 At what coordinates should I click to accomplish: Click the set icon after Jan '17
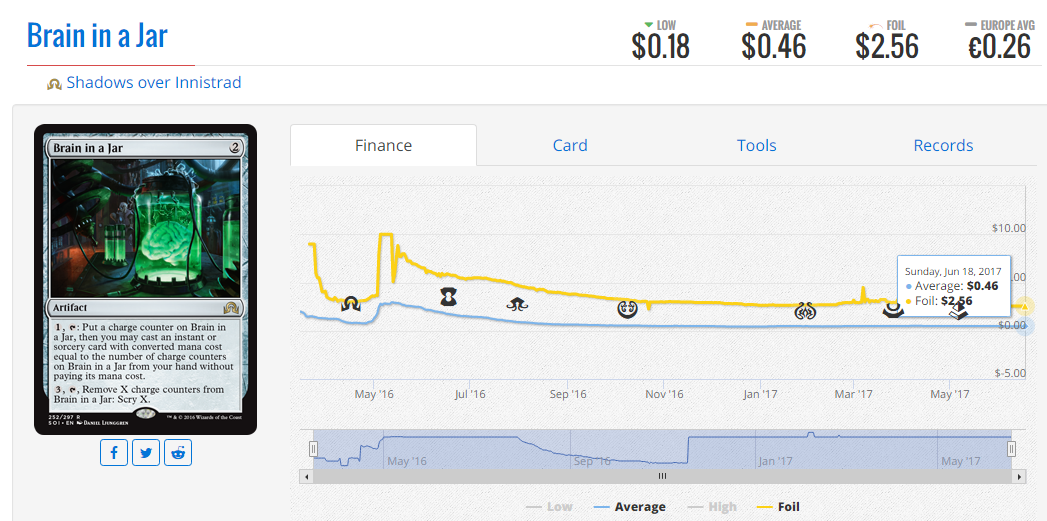coord(804,311)
